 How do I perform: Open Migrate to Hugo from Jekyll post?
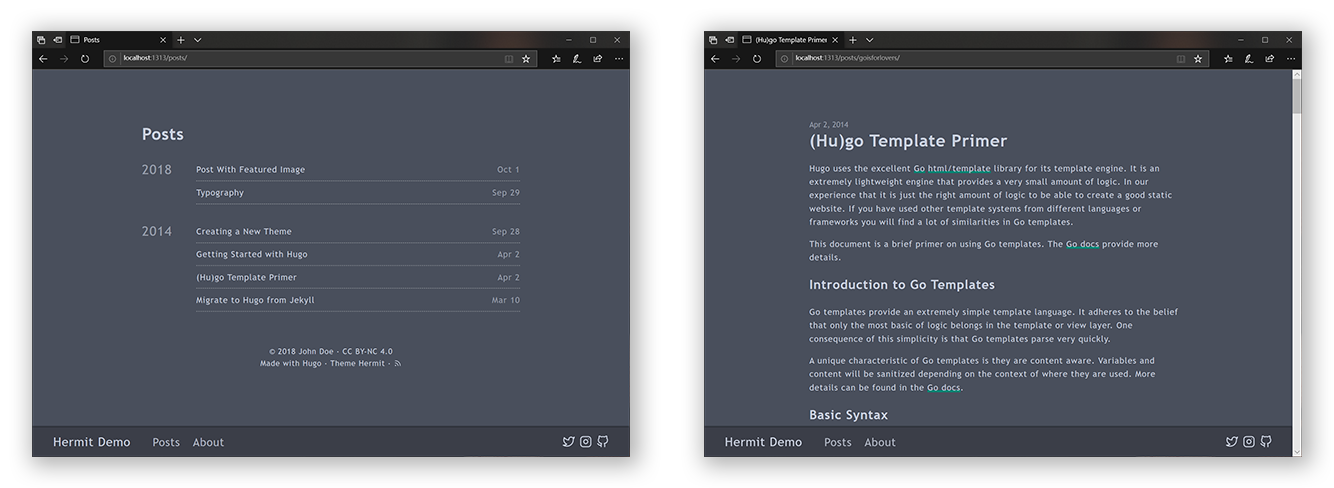click(255, 300)
